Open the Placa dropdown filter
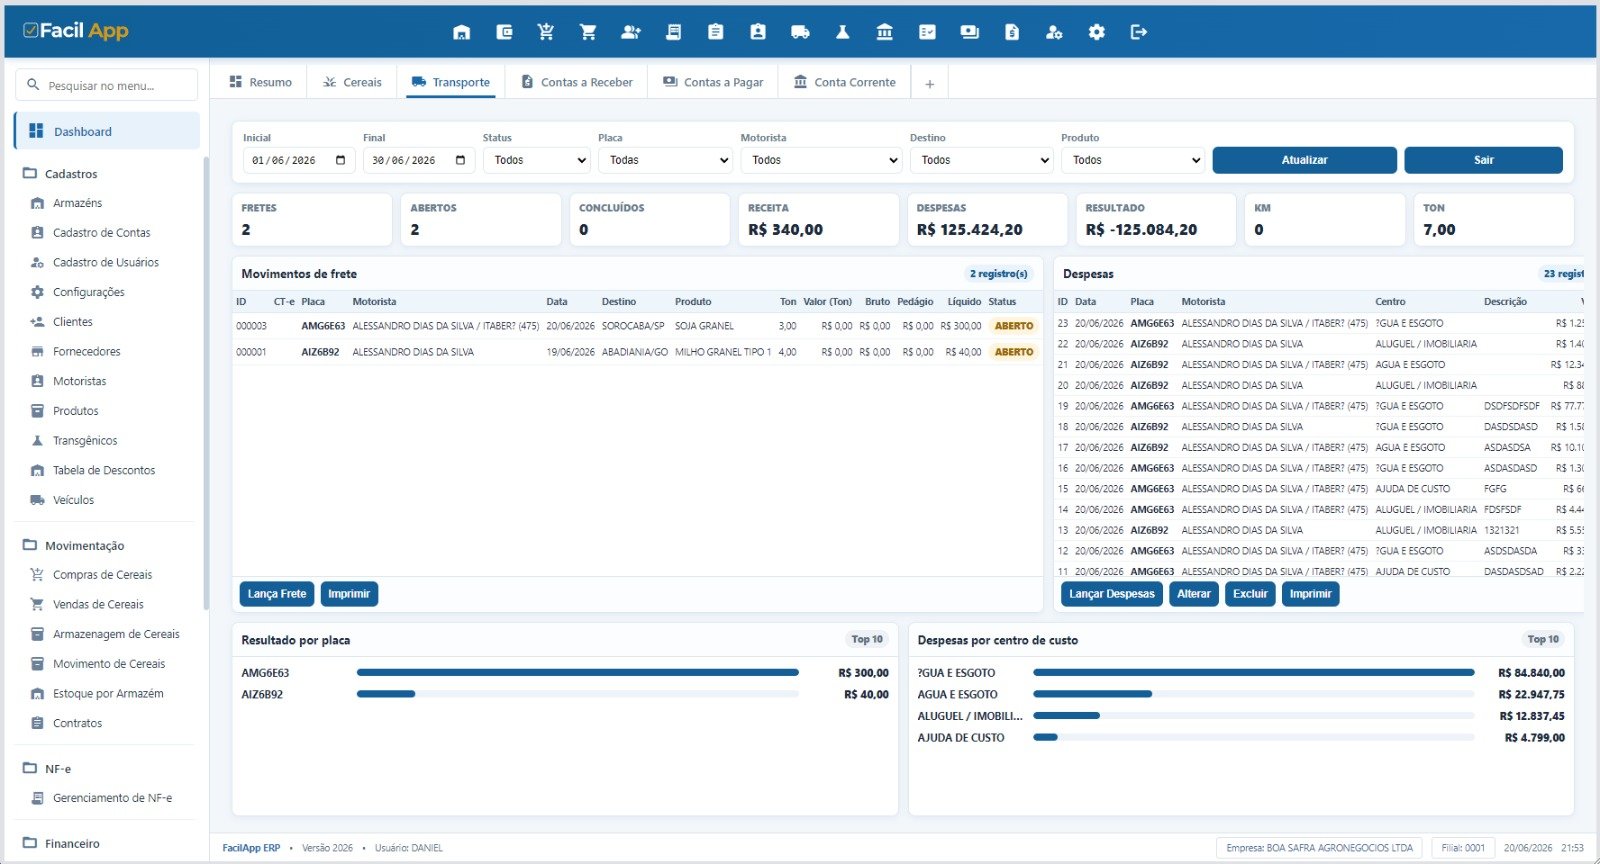This screenshot has width=1600, height=864. 666,160
